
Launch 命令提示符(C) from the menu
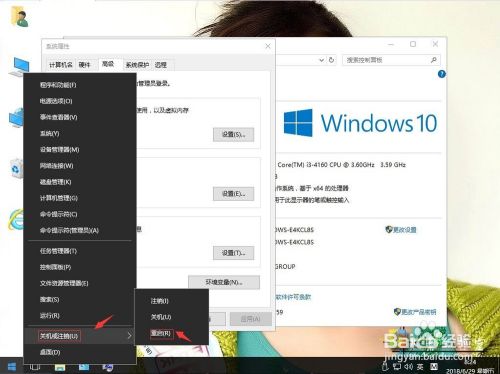tap(80, 214)
